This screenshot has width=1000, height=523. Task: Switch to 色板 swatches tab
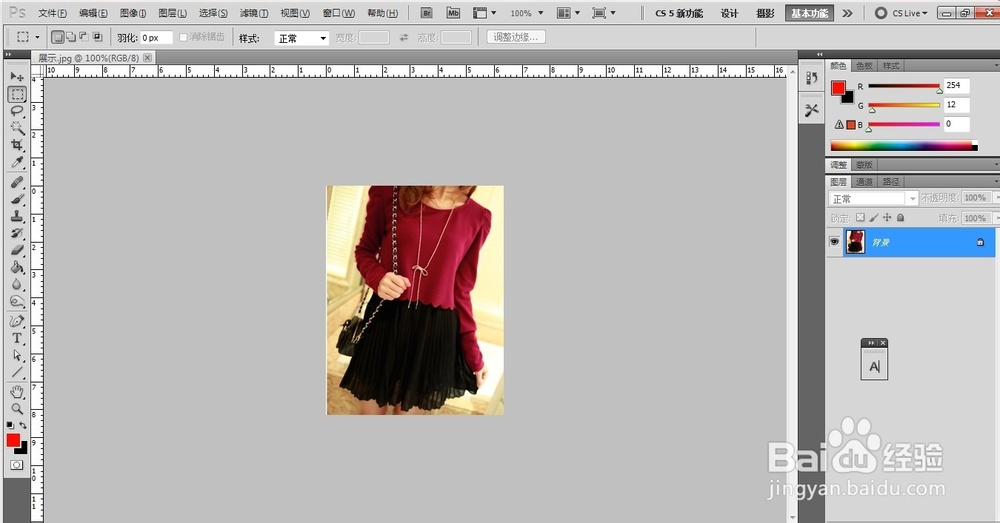click(x=864, y=66)
